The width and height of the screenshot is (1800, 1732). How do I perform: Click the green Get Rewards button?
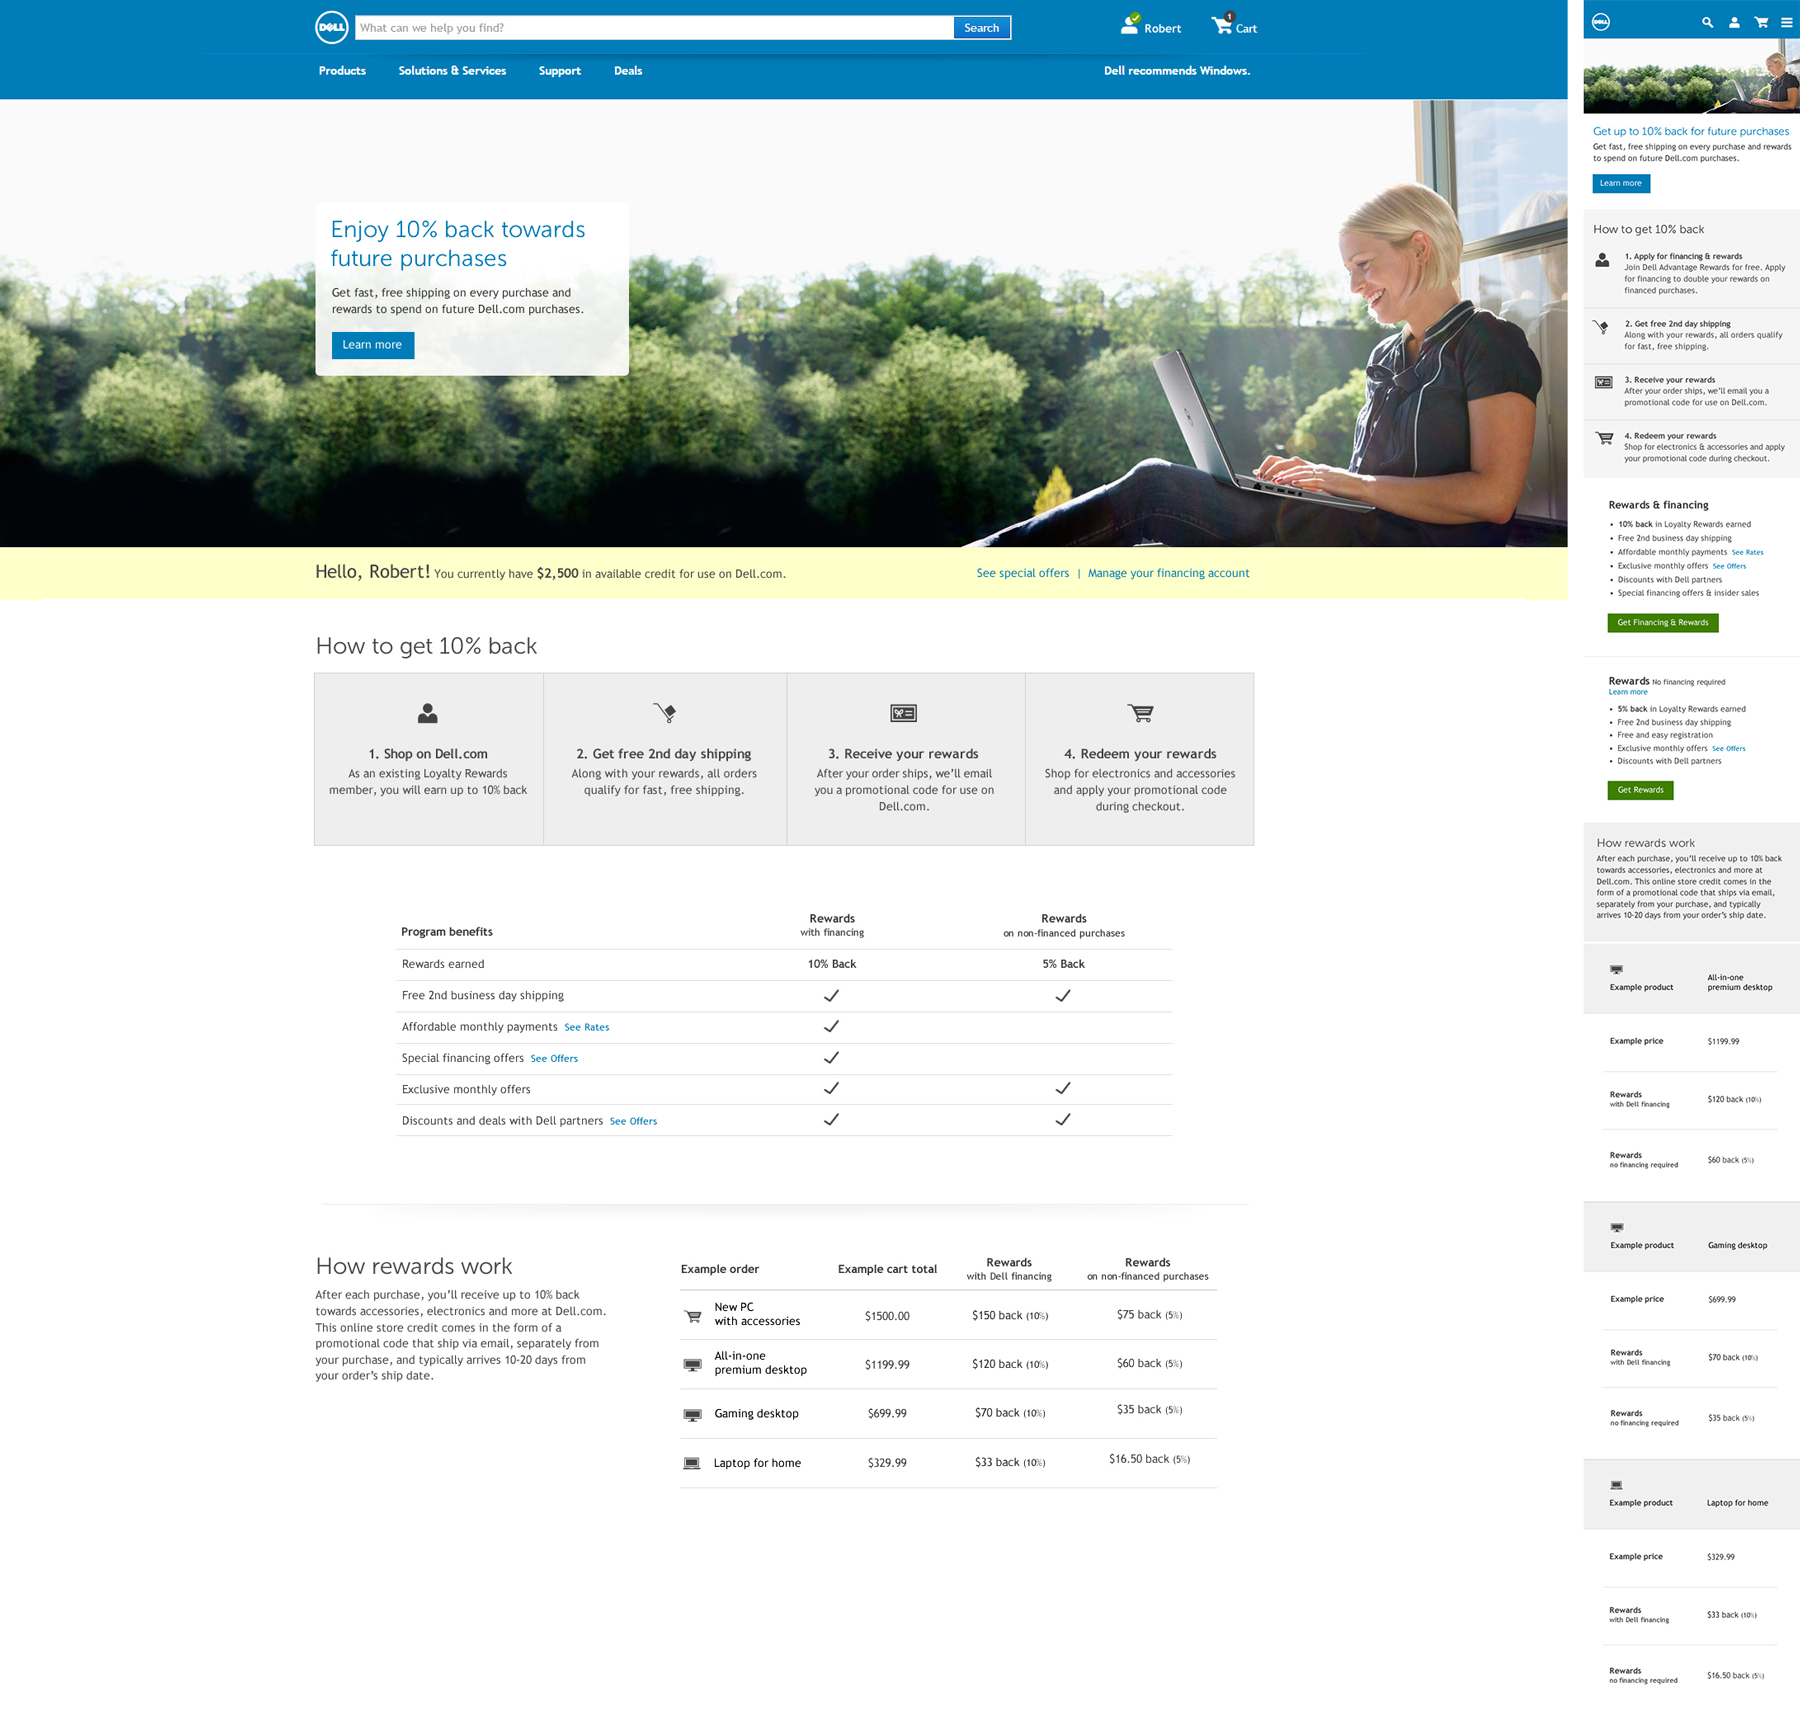pyautogui.click(x=1640, y=790)
